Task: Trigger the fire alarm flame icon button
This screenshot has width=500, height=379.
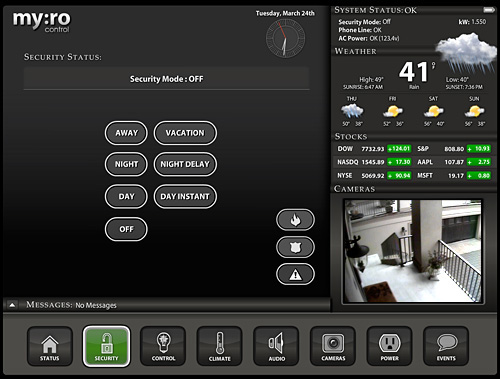Action: (295, 220)
